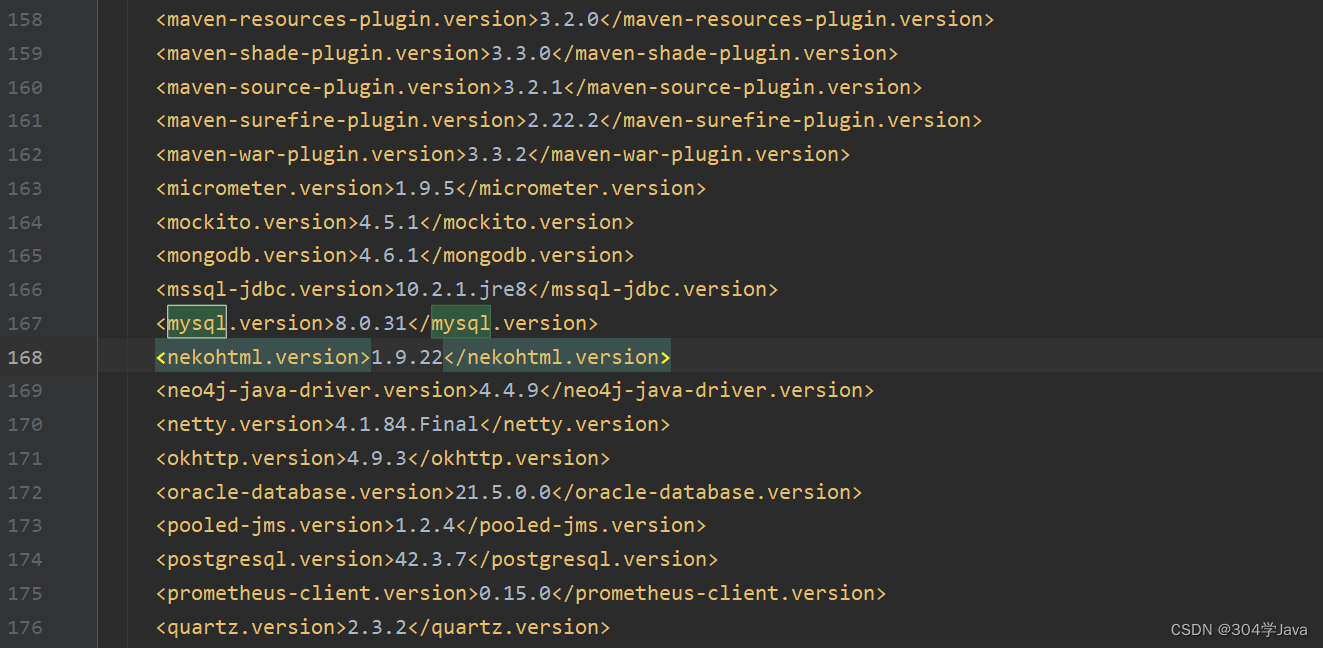1323x648 pixels.
Task: Click the opening prometheus-client.version tag
Action: 317,593
